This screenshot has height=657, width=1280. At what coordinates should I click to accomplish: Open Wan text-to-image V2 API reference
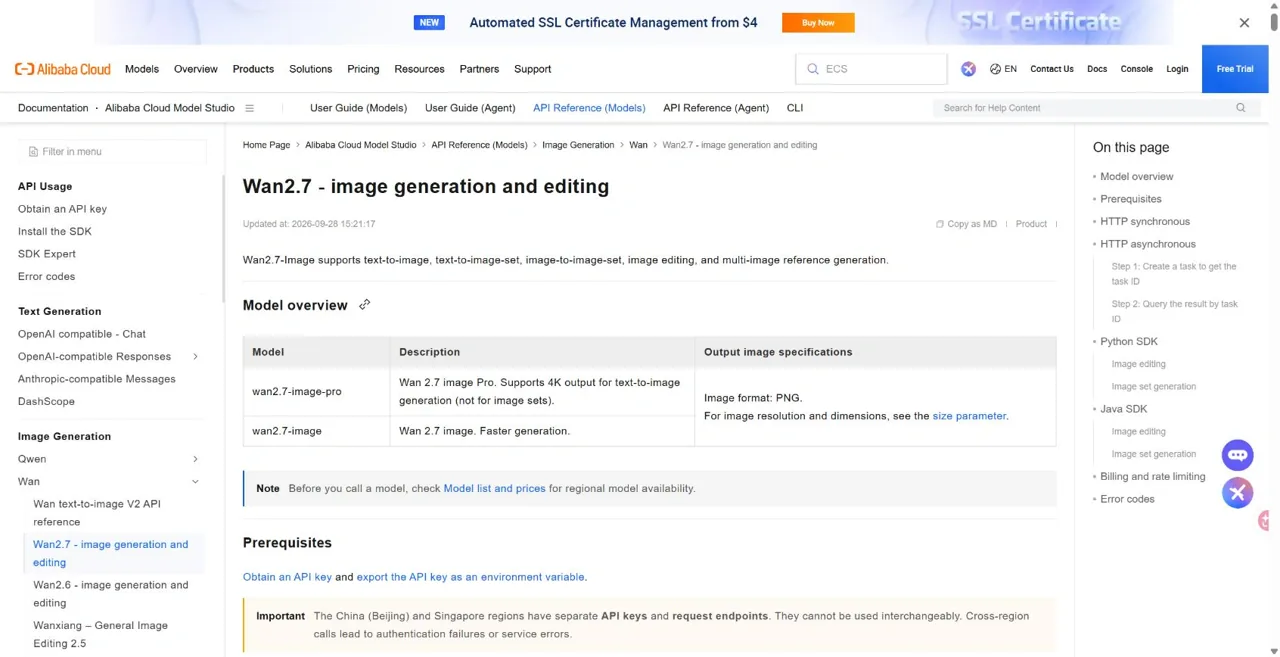click(x=97, y=513)
